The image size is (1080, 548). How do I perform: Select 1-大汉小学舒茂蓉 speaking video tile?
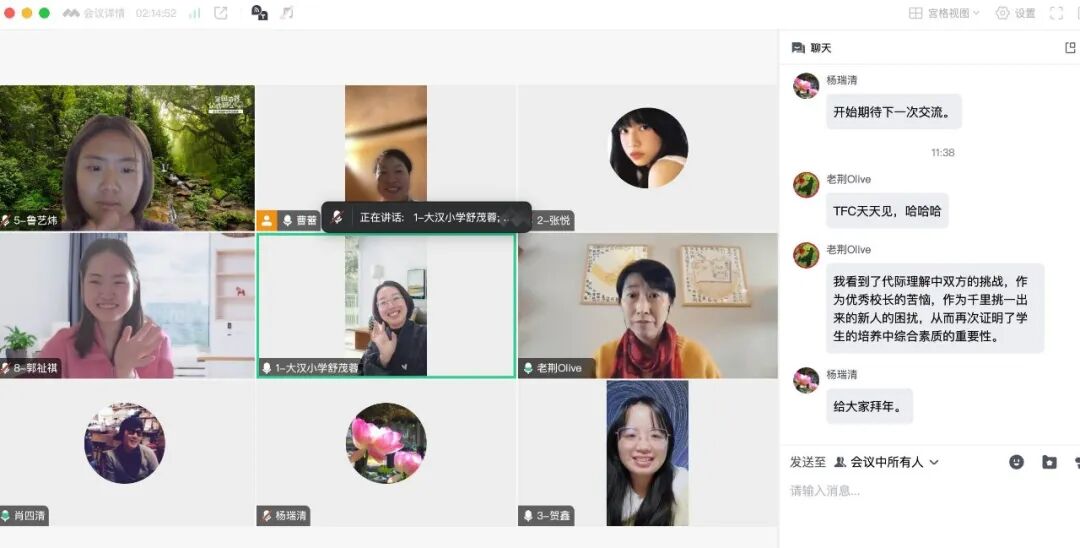(386, 306)
